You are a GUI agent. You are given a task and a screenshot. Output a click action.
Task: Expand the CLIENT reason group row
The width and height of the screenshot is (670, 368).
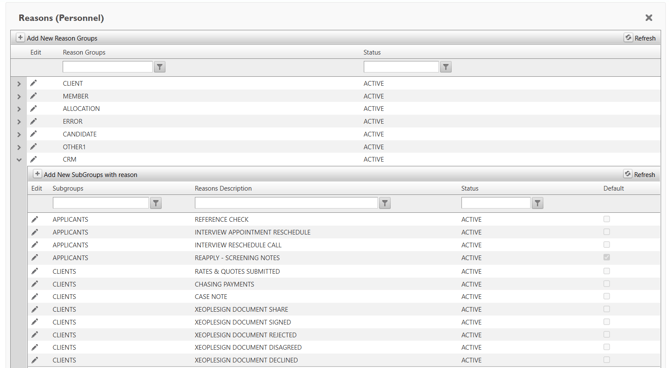tap(19, 84)
